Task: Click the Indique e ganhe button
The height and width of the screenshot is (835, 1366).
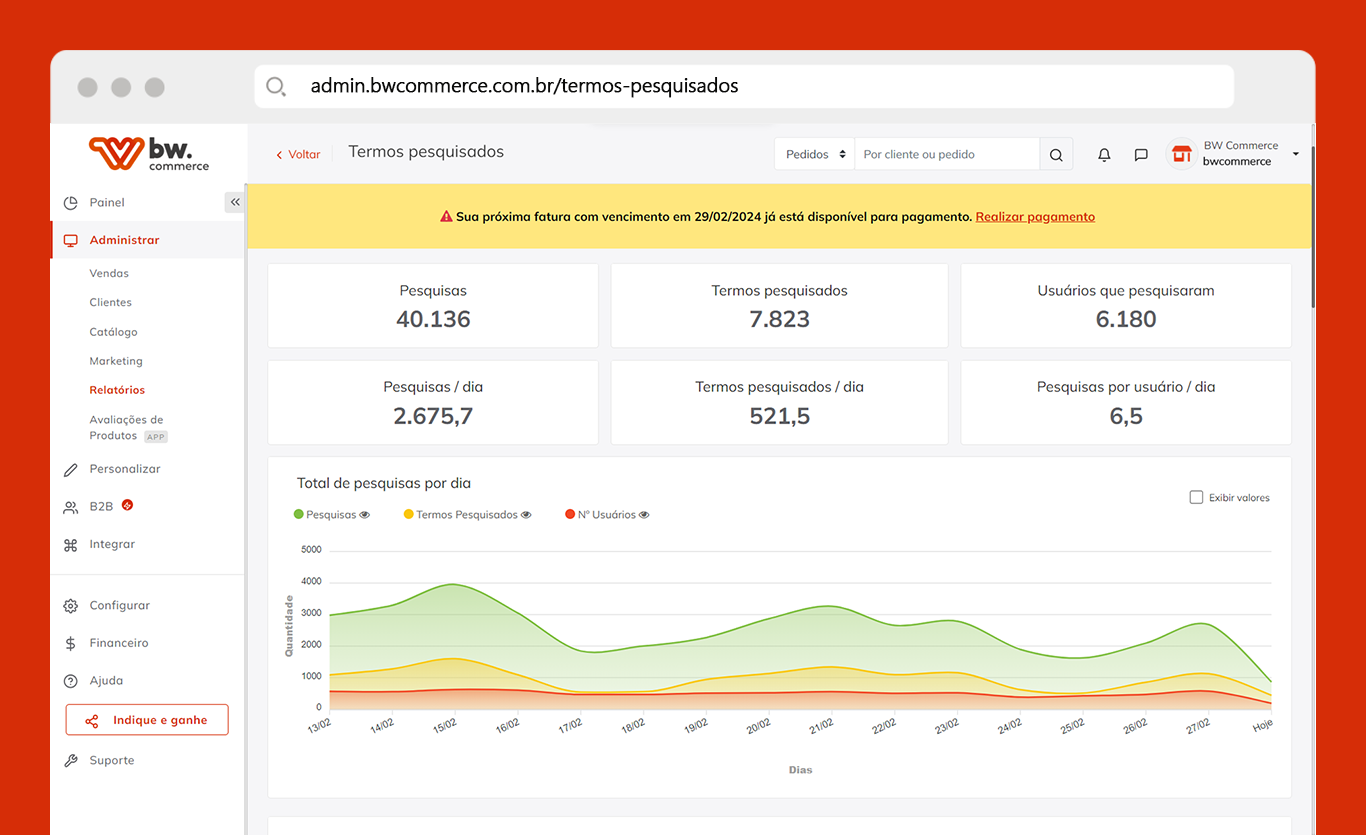Action: coord(147,720)
